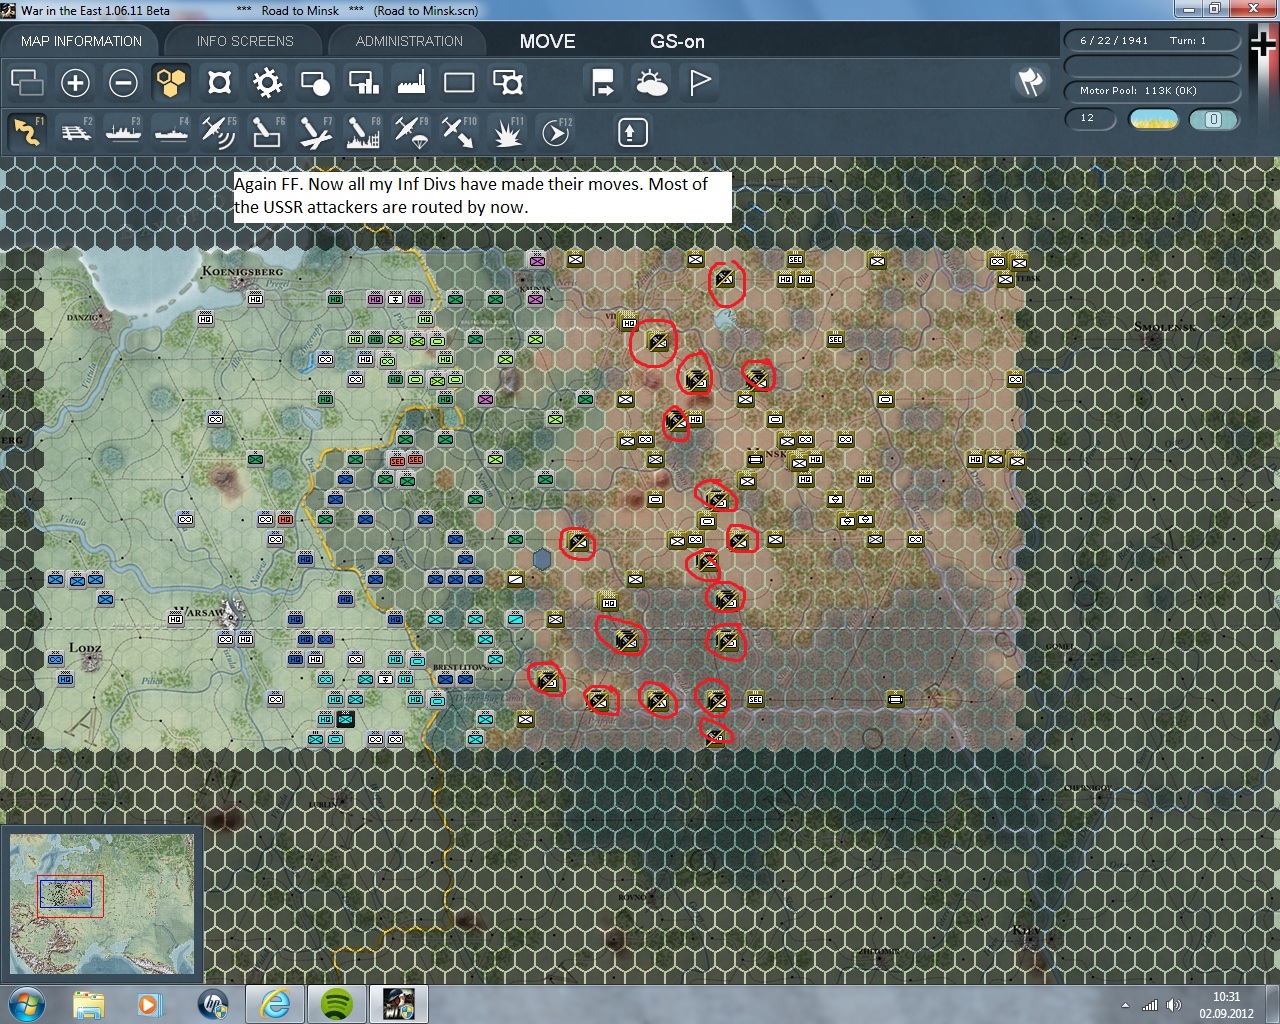This screenshot has height=1024, width=1280.
Task: Click the boxed up-arrow toolbar button
Action: pos(632,132)
